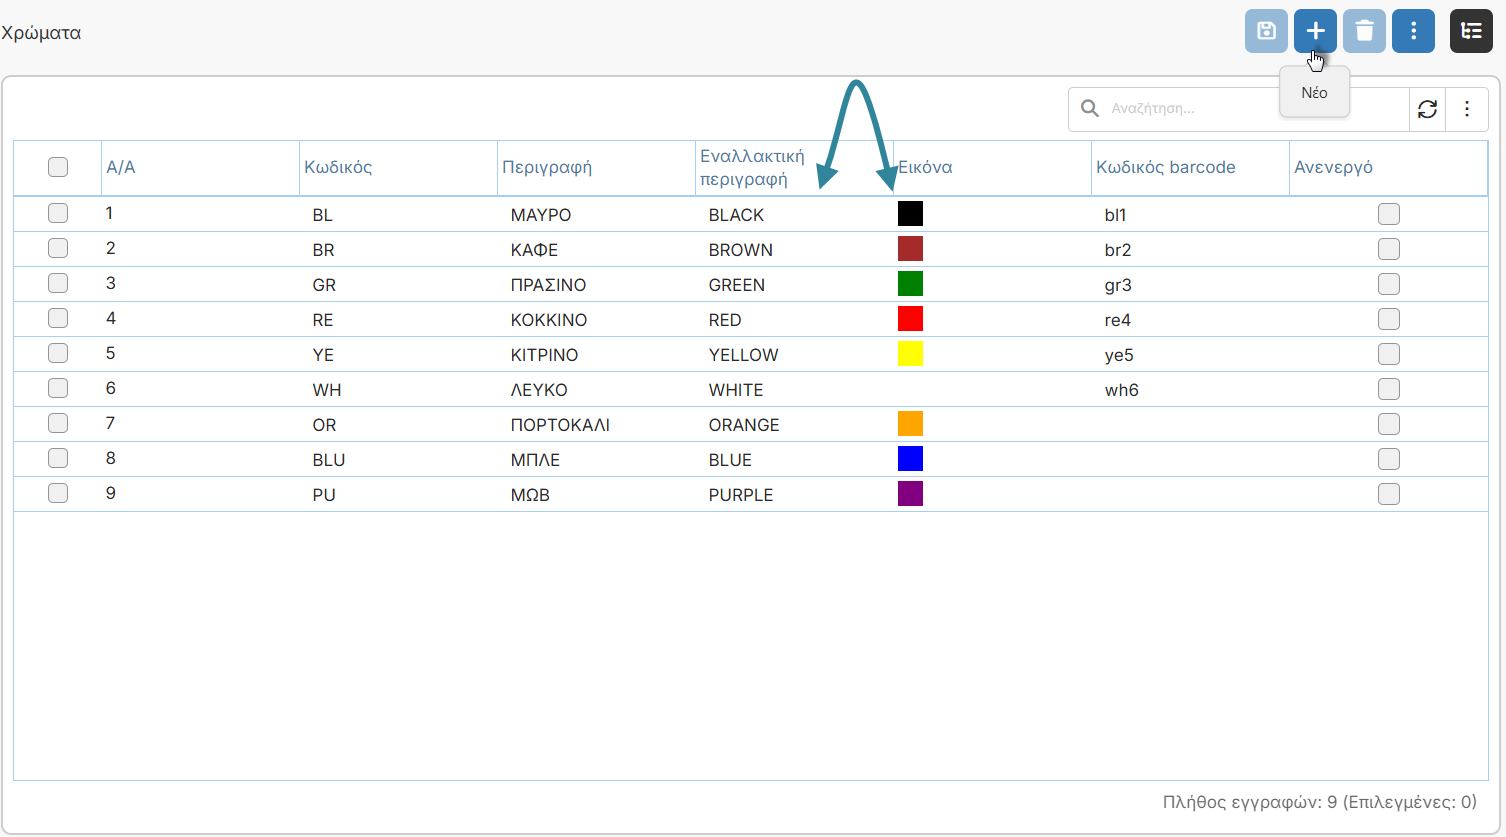Click the save disk icon

(x=1266, y=31)
